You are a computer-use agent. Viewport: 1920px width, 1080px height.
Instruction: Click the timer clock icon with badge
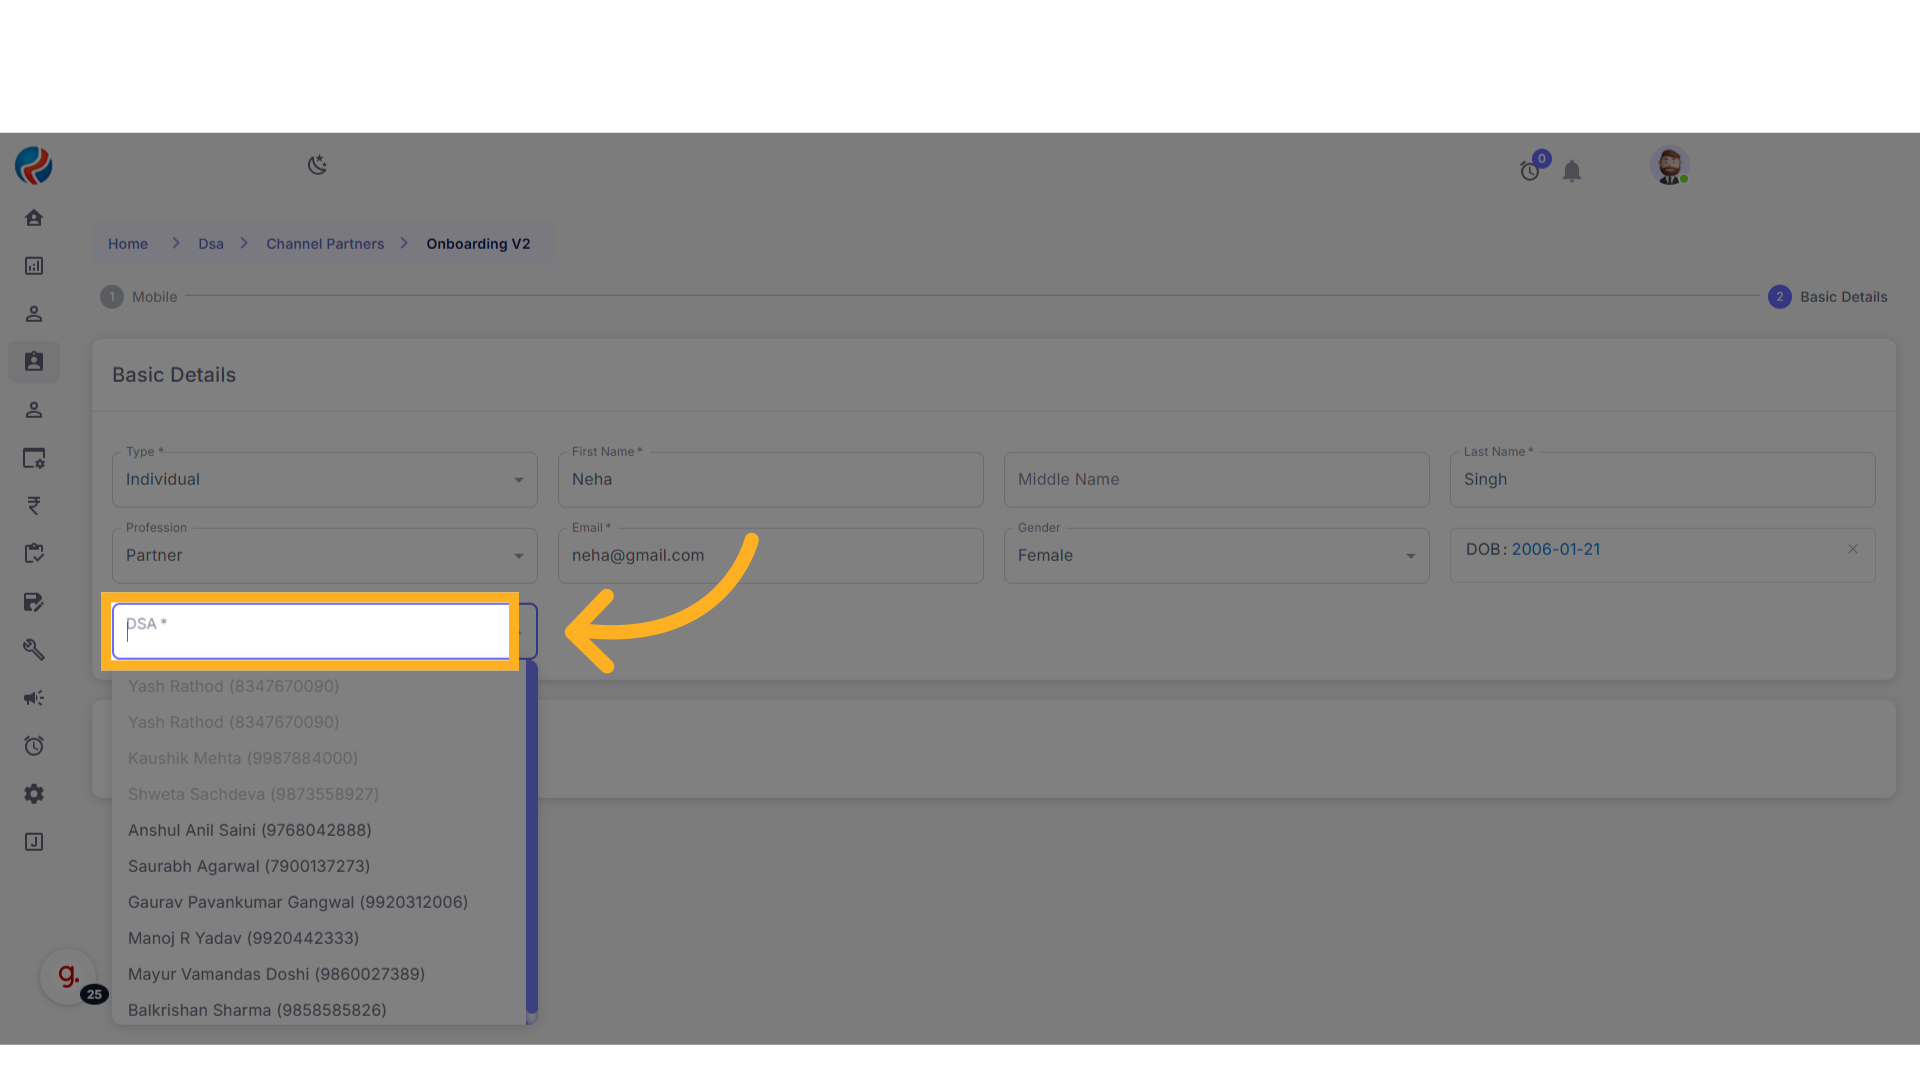tap(1530, 171)
